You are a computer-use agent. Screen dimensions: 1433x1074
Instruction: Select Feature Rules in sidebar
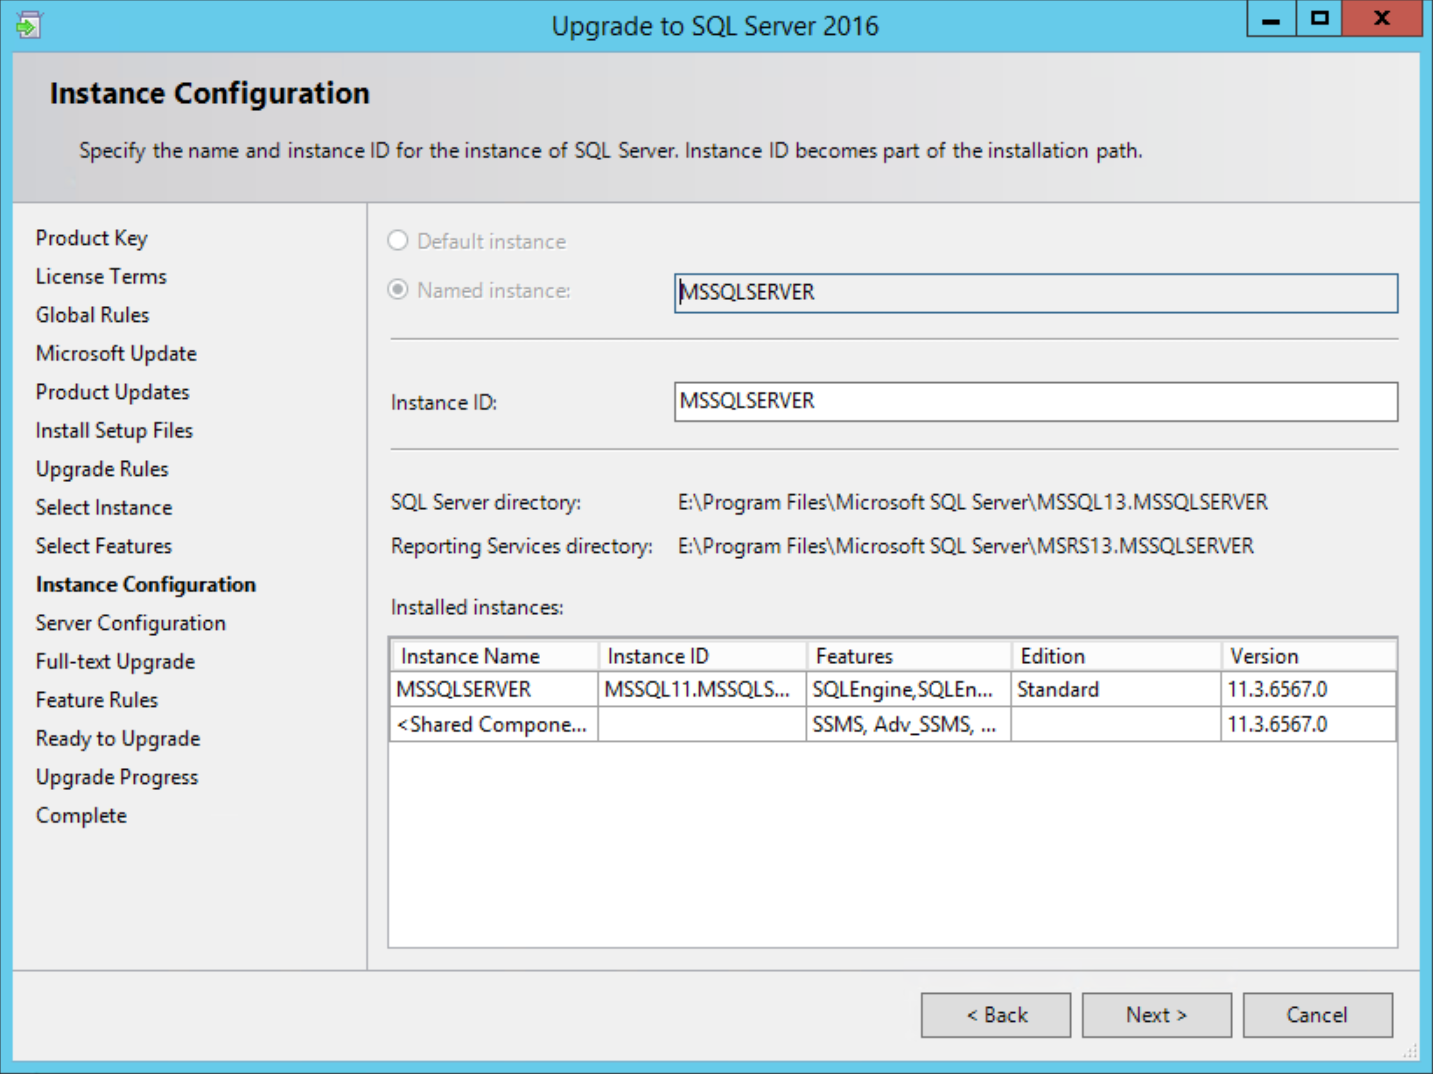pos(97,700)
